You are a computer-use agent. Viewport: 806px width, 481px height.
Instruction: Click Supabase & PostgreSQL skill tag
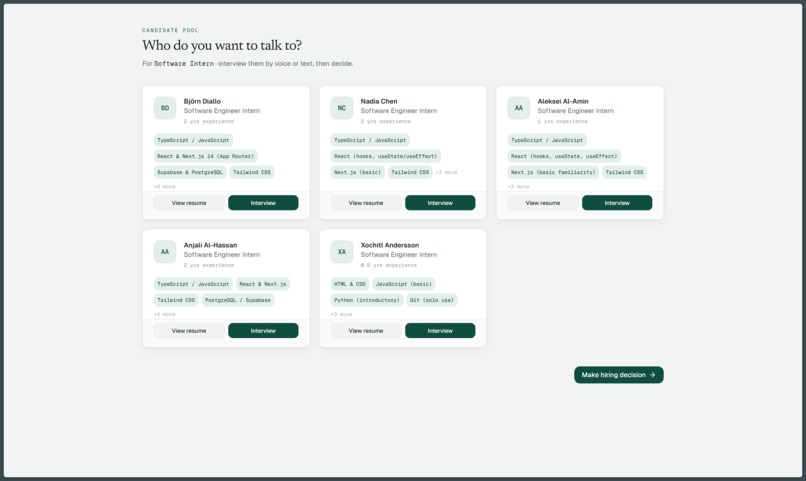(190, 172)
